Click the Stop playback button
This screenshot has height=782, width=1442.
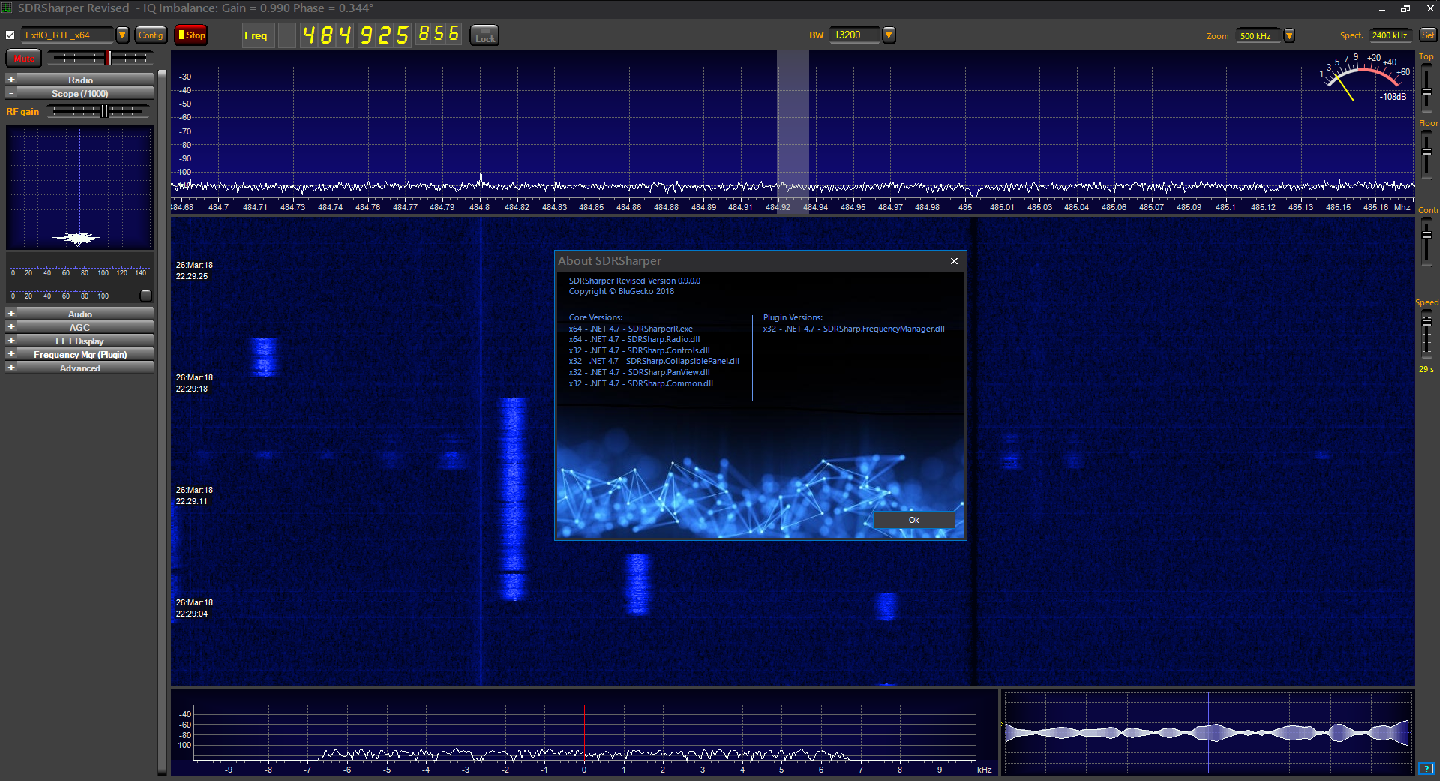[x=191, y=36]
